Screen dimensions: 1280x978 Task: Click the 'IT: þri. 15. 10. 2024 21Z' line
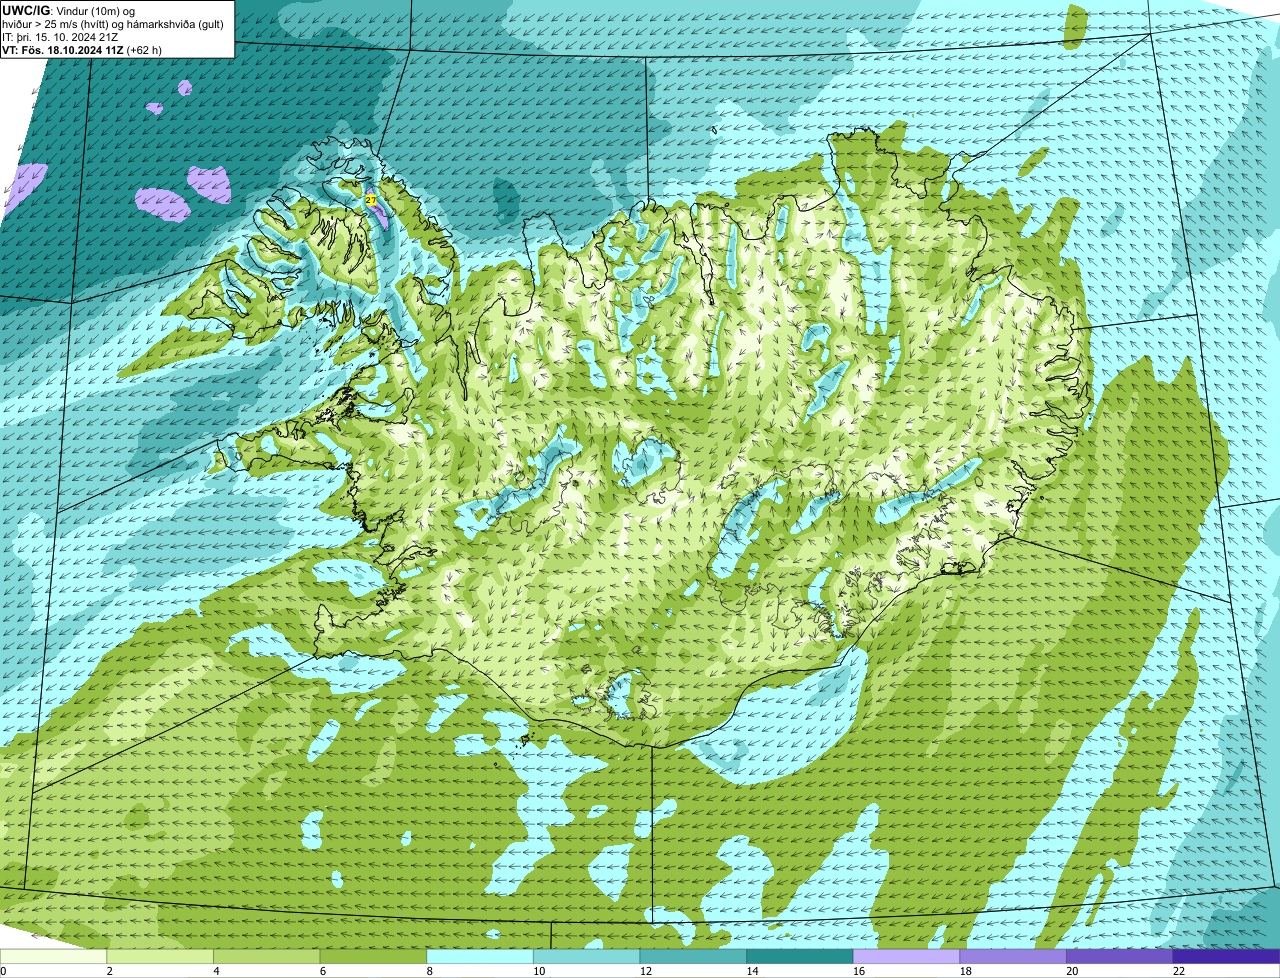tap(62, 37)
